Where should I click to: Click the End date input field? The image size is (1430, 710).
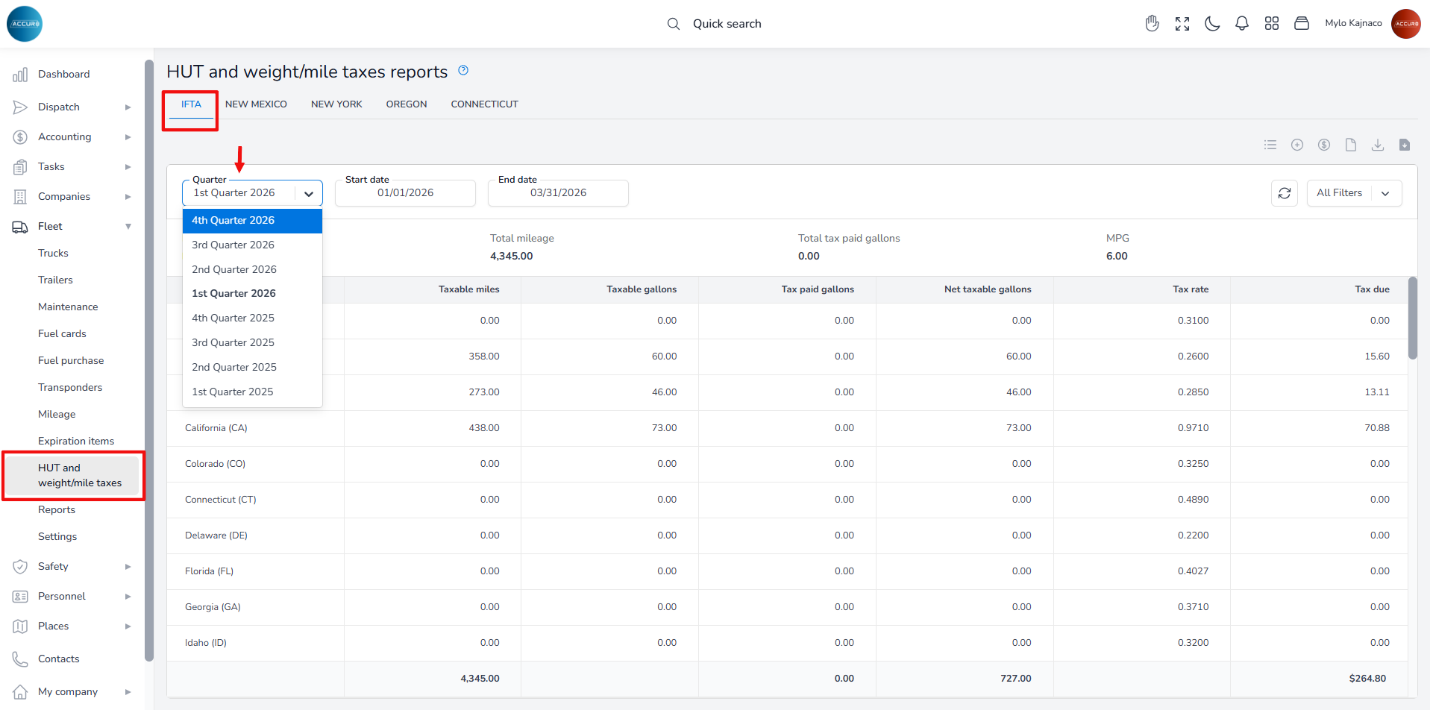[558, 193]
